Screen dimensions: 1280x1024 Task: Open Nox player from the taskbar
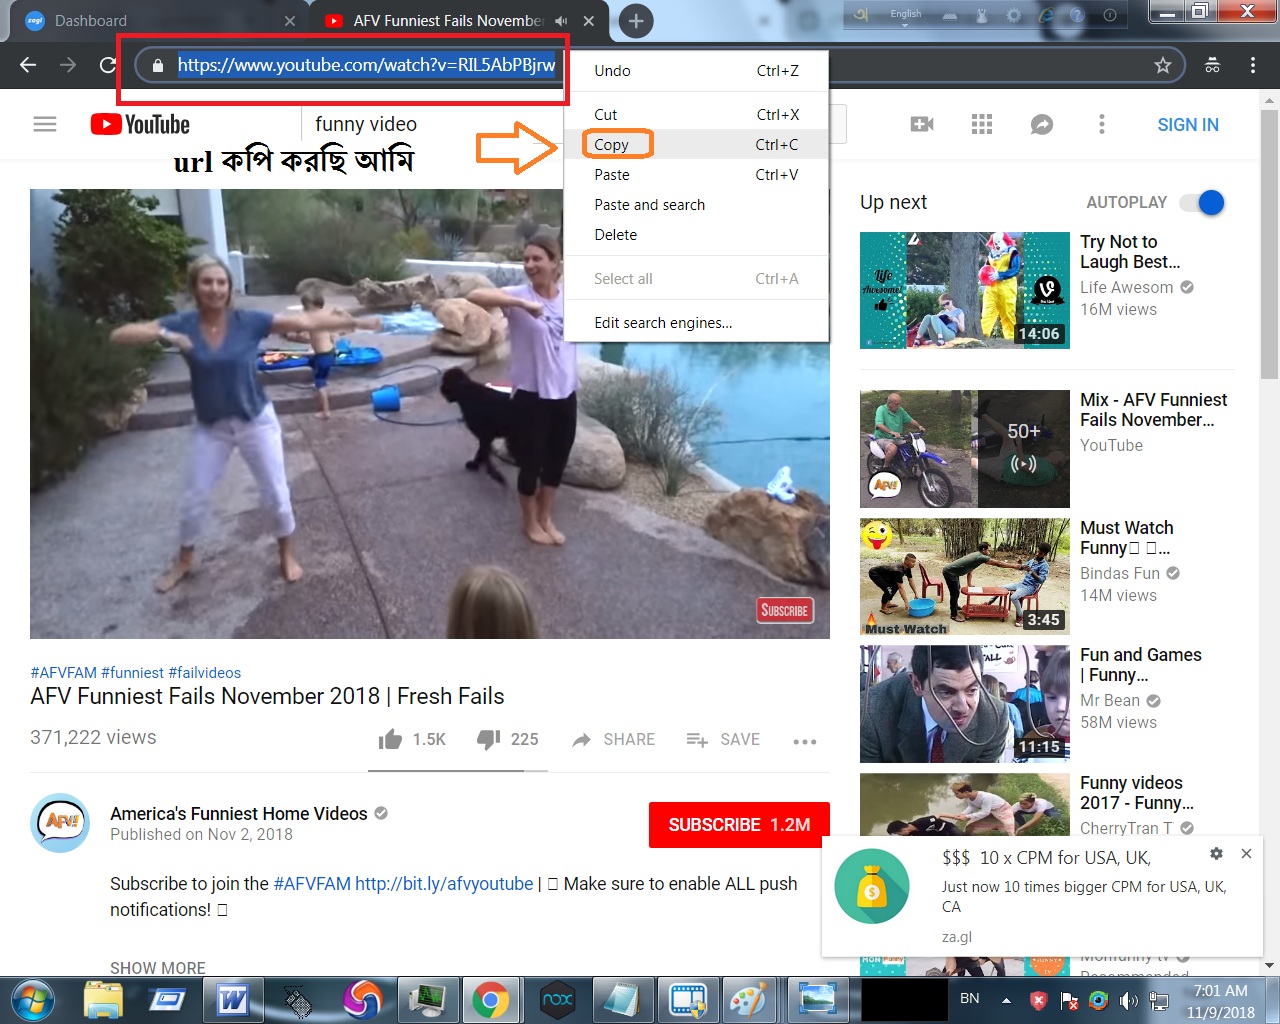click(x=557, y=1000)
